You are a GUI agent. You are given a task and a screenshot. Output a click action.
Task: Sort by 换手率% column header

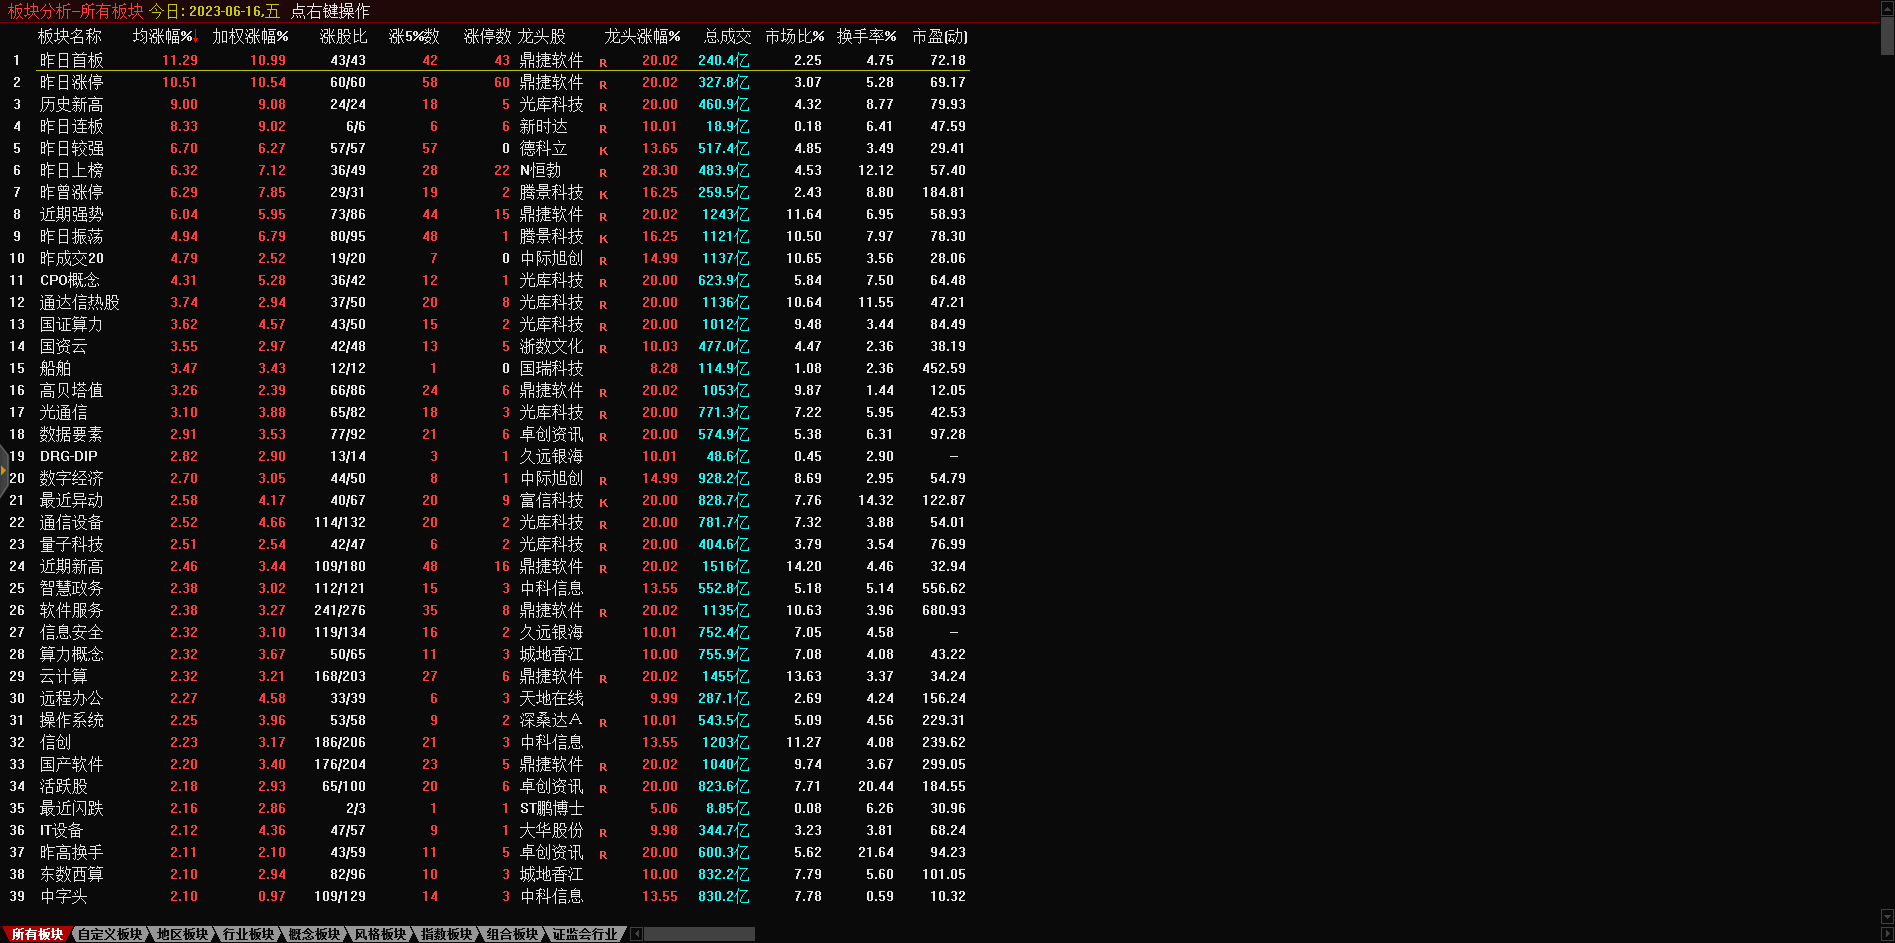pos(866,36)
